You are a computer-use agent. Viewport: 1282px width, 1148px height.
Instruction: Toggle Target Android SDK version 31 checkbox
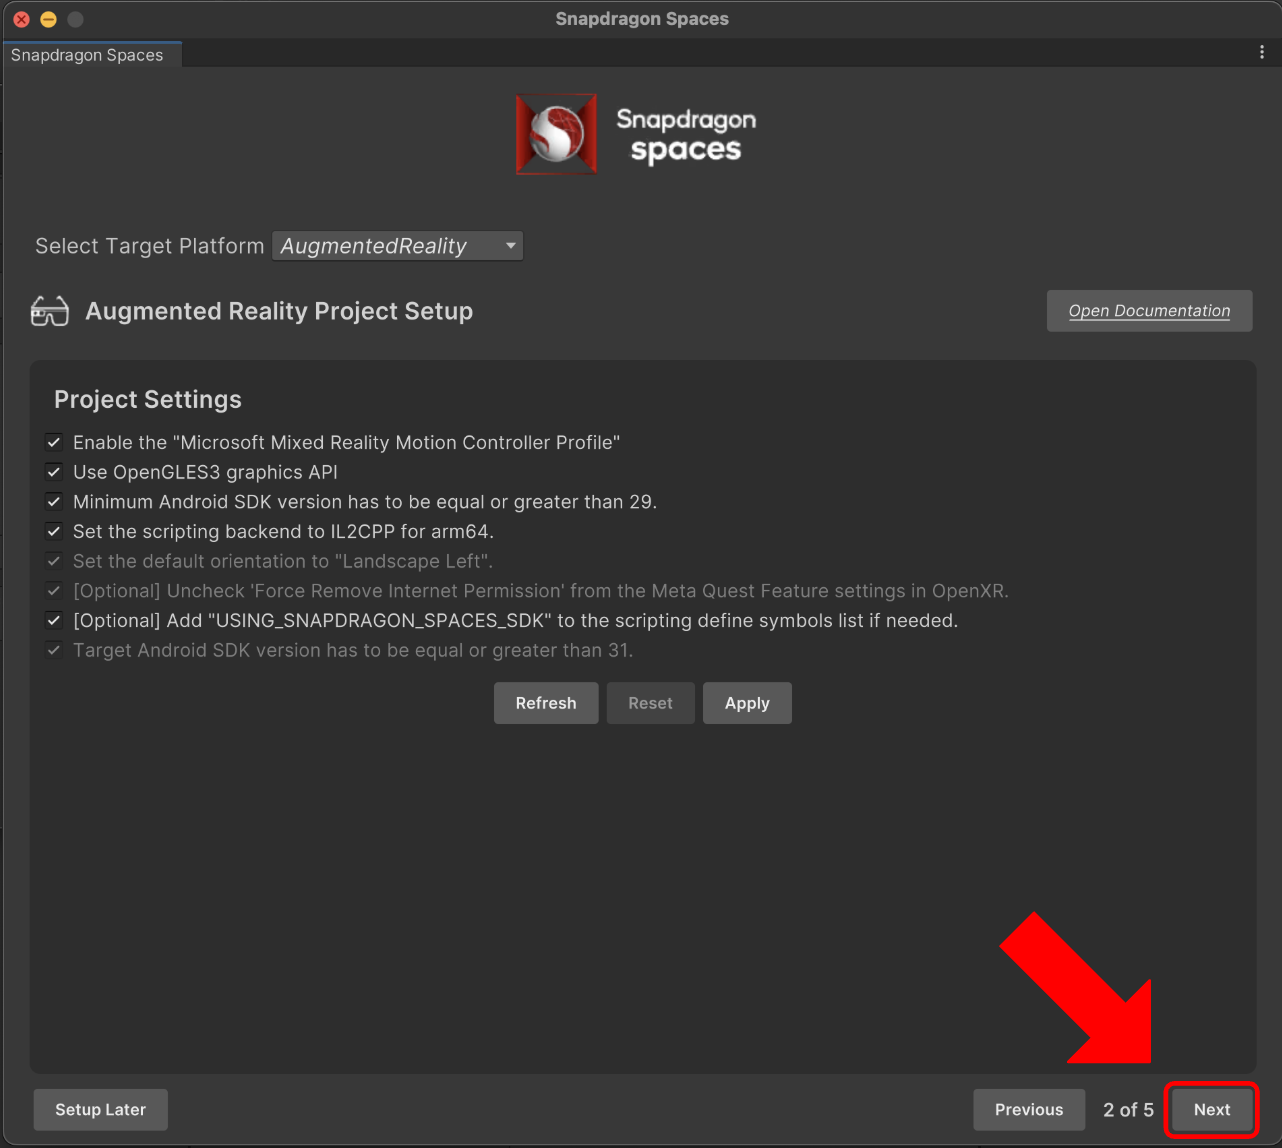[x=54, y=650]
